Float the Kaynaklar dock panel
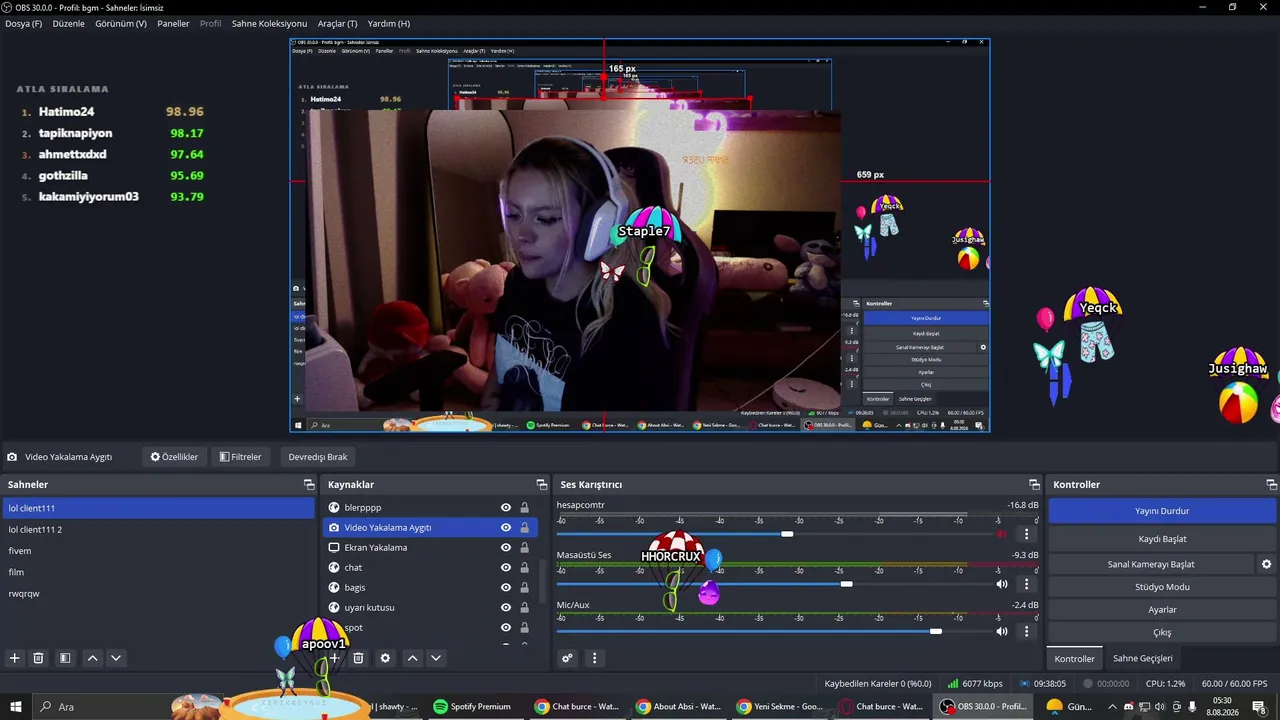 click(x=541, y=484)
